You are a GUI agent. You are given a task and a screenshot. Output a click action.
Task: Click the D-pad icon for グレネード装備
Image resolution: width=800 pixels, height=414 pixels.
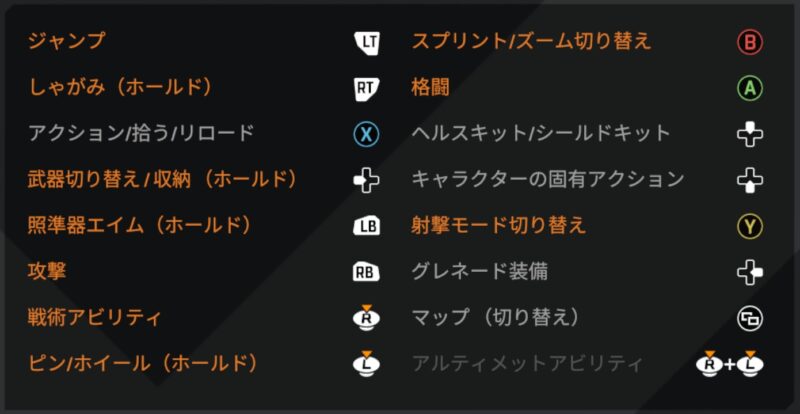pyautogui.click(x=750, y=272)
